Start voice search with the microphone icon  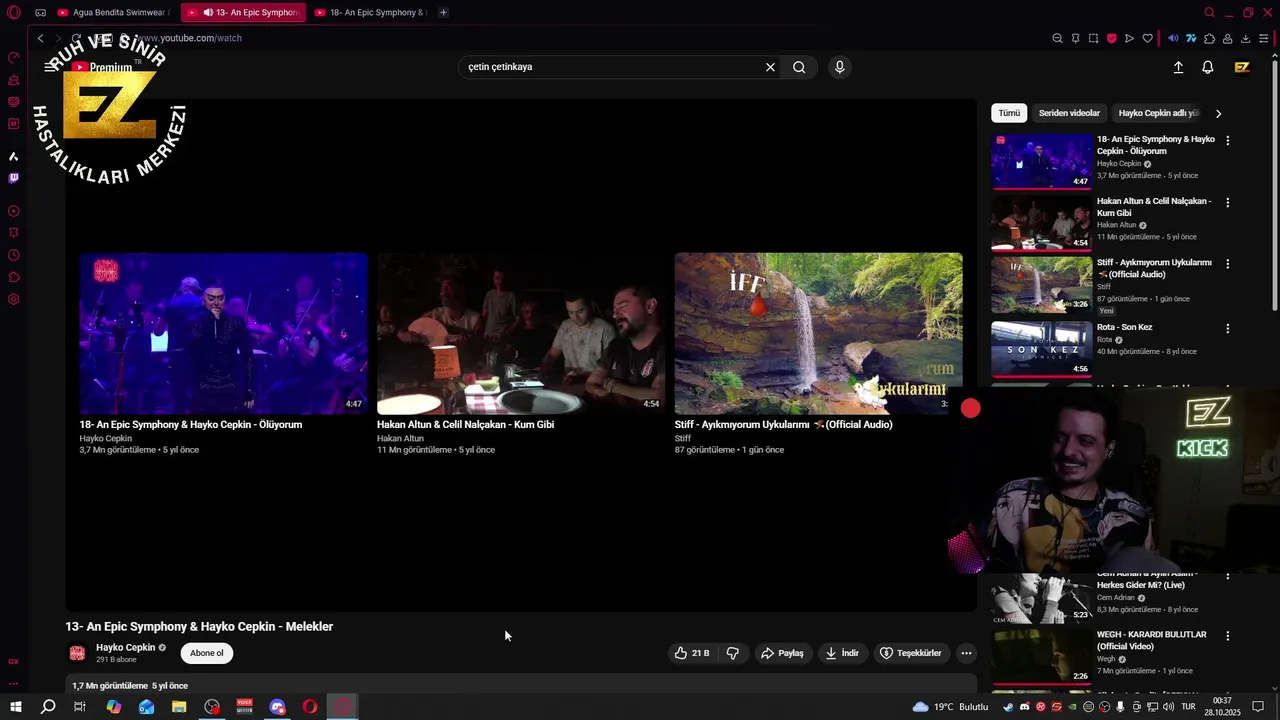(x=839, y=67)
